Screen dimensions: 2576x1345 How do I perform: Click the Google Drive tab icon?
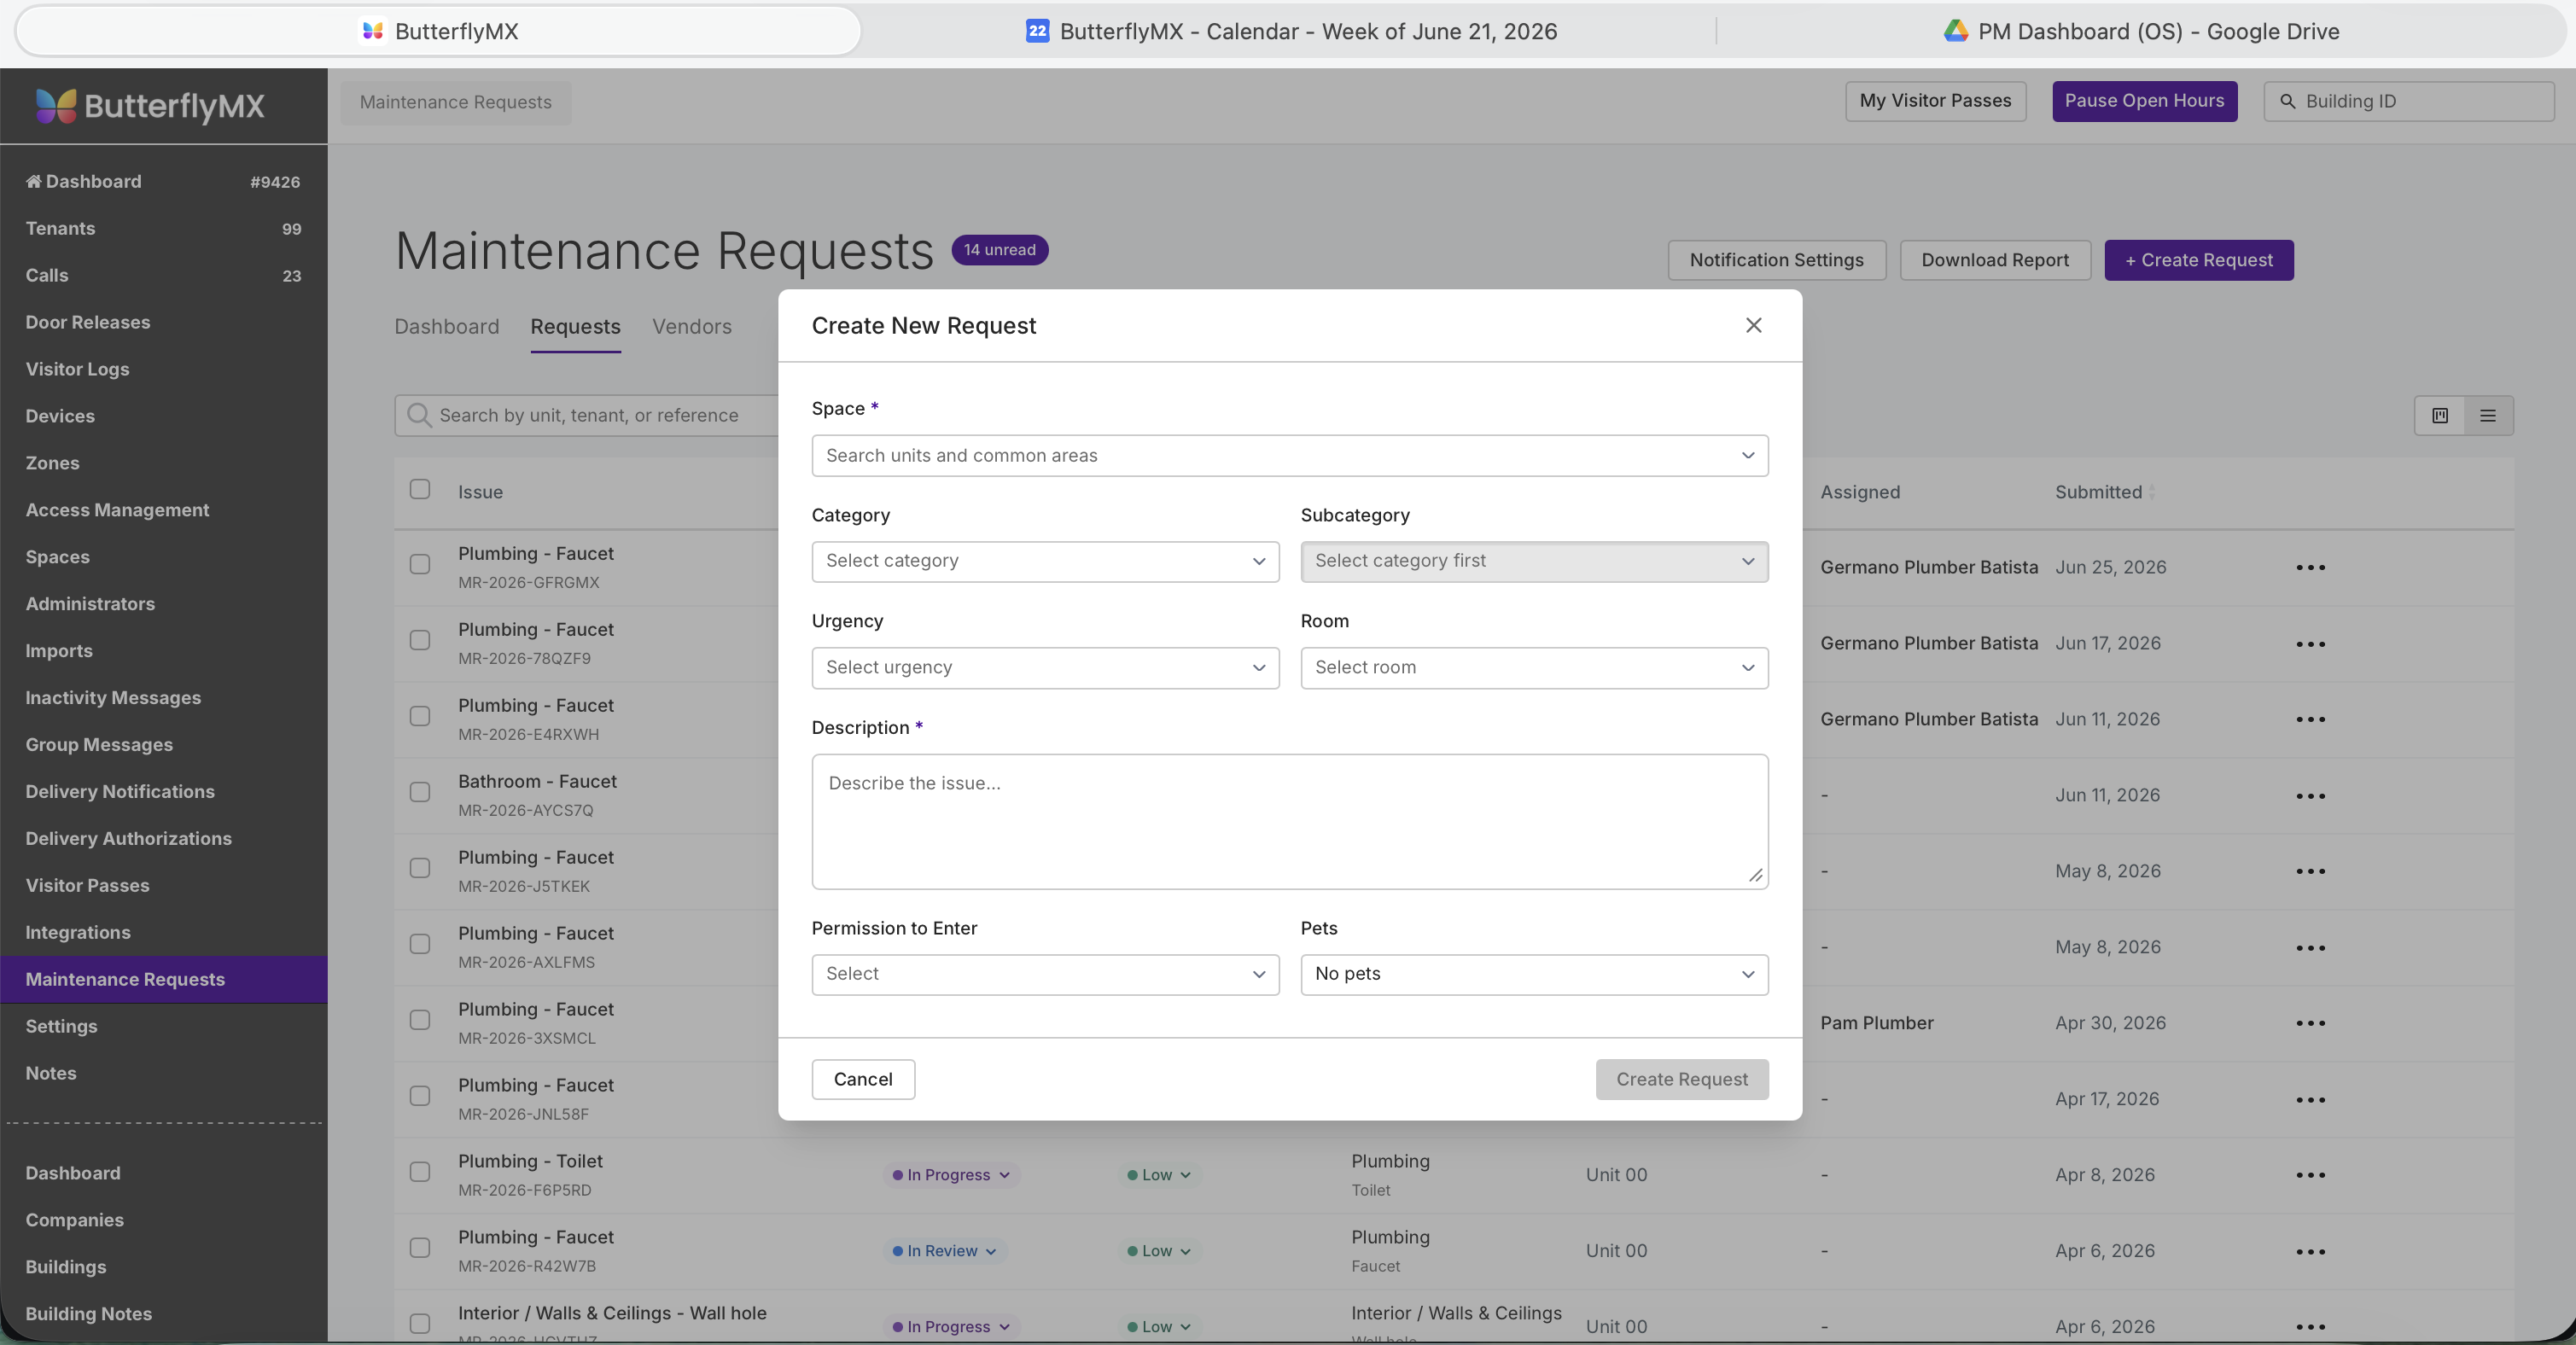click(1955, 31)
